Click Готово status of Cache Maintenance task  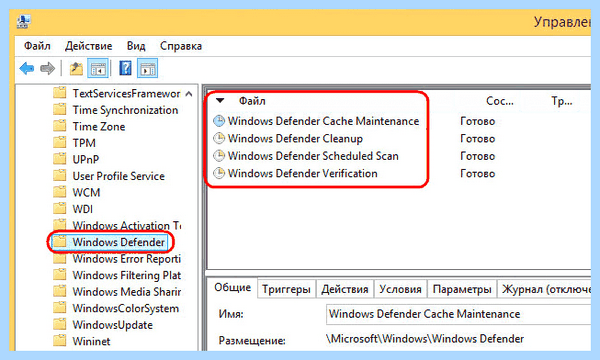478,121
